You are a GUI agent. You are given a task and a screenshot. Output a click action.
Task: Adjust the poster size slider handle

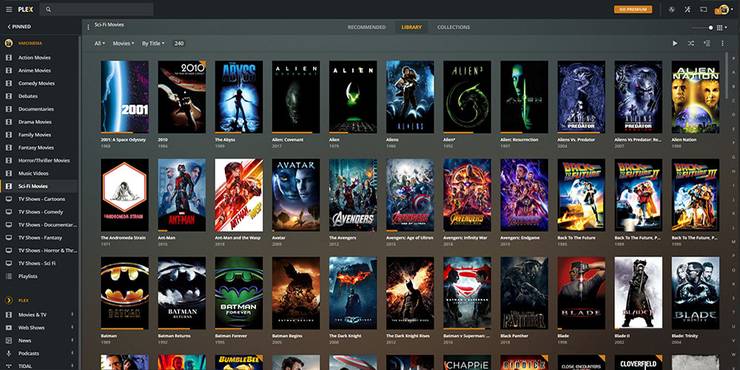(x=711, y=28)
